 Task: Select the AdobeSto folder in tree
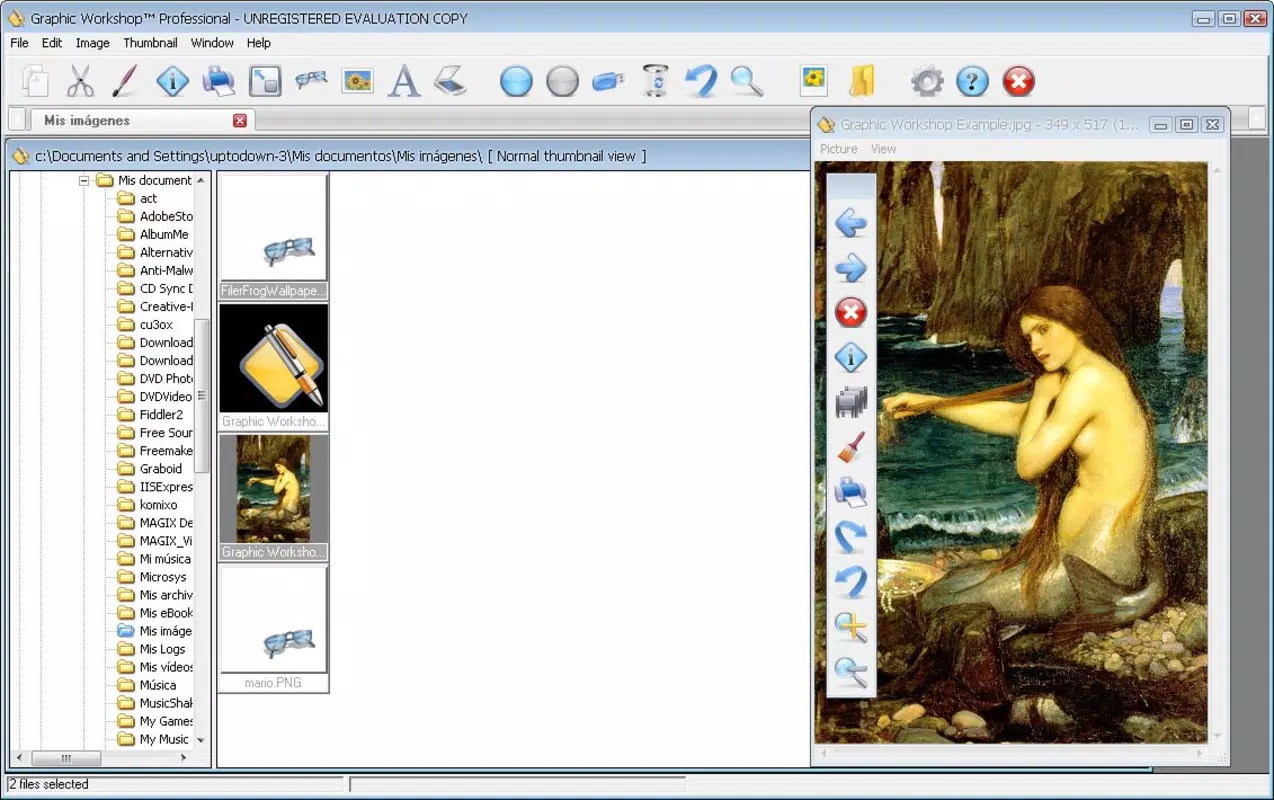(x=154, y=216)
